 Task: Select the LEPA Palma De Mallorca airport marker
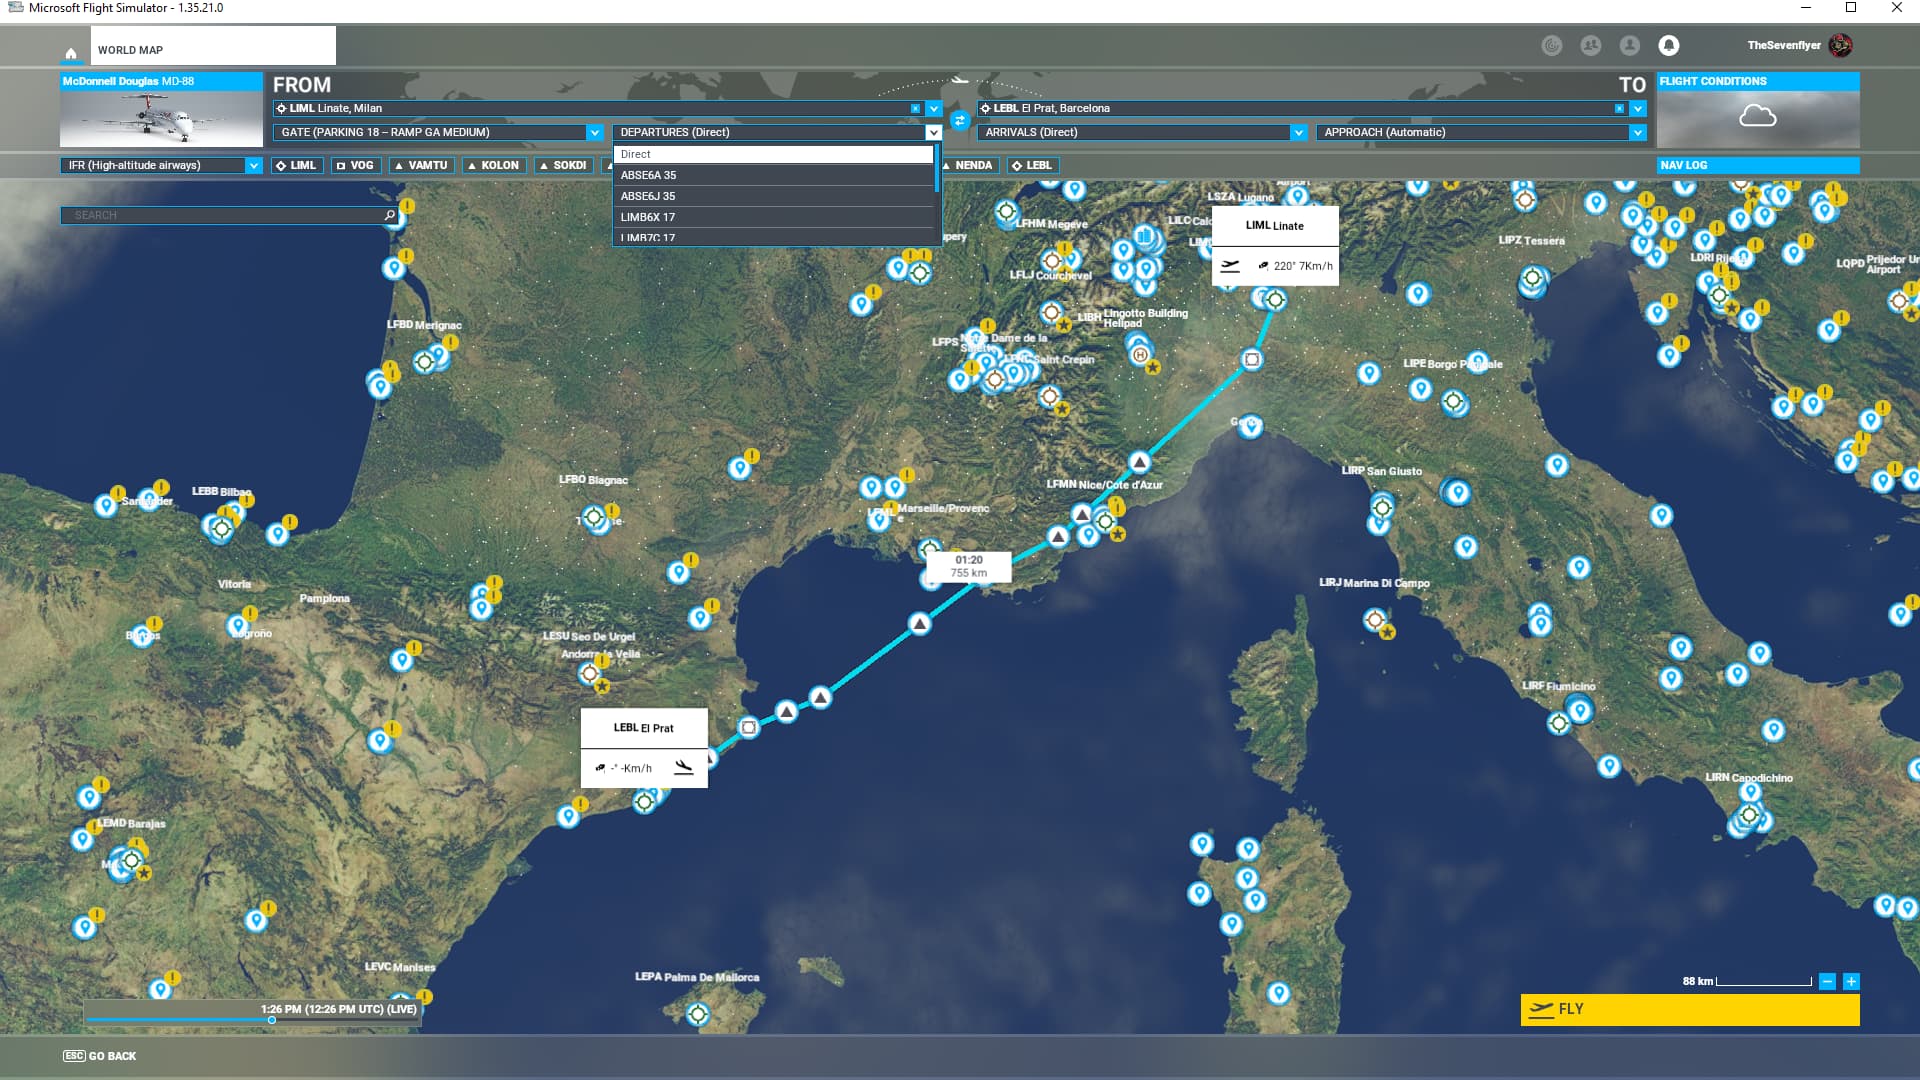click(x=698, y=1012)
